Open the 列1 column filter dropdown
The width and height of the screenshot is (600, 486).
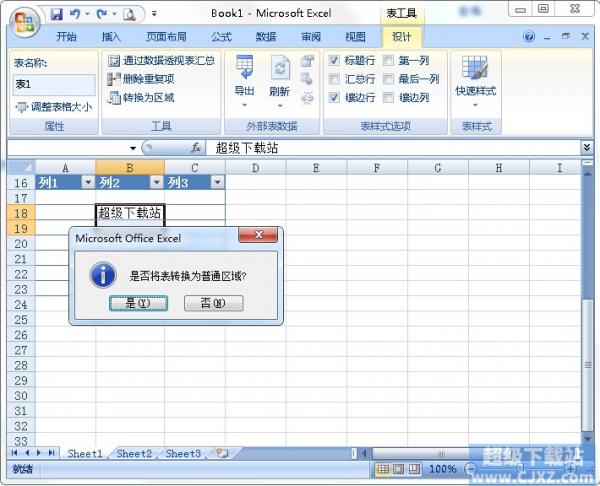(87, 183)
